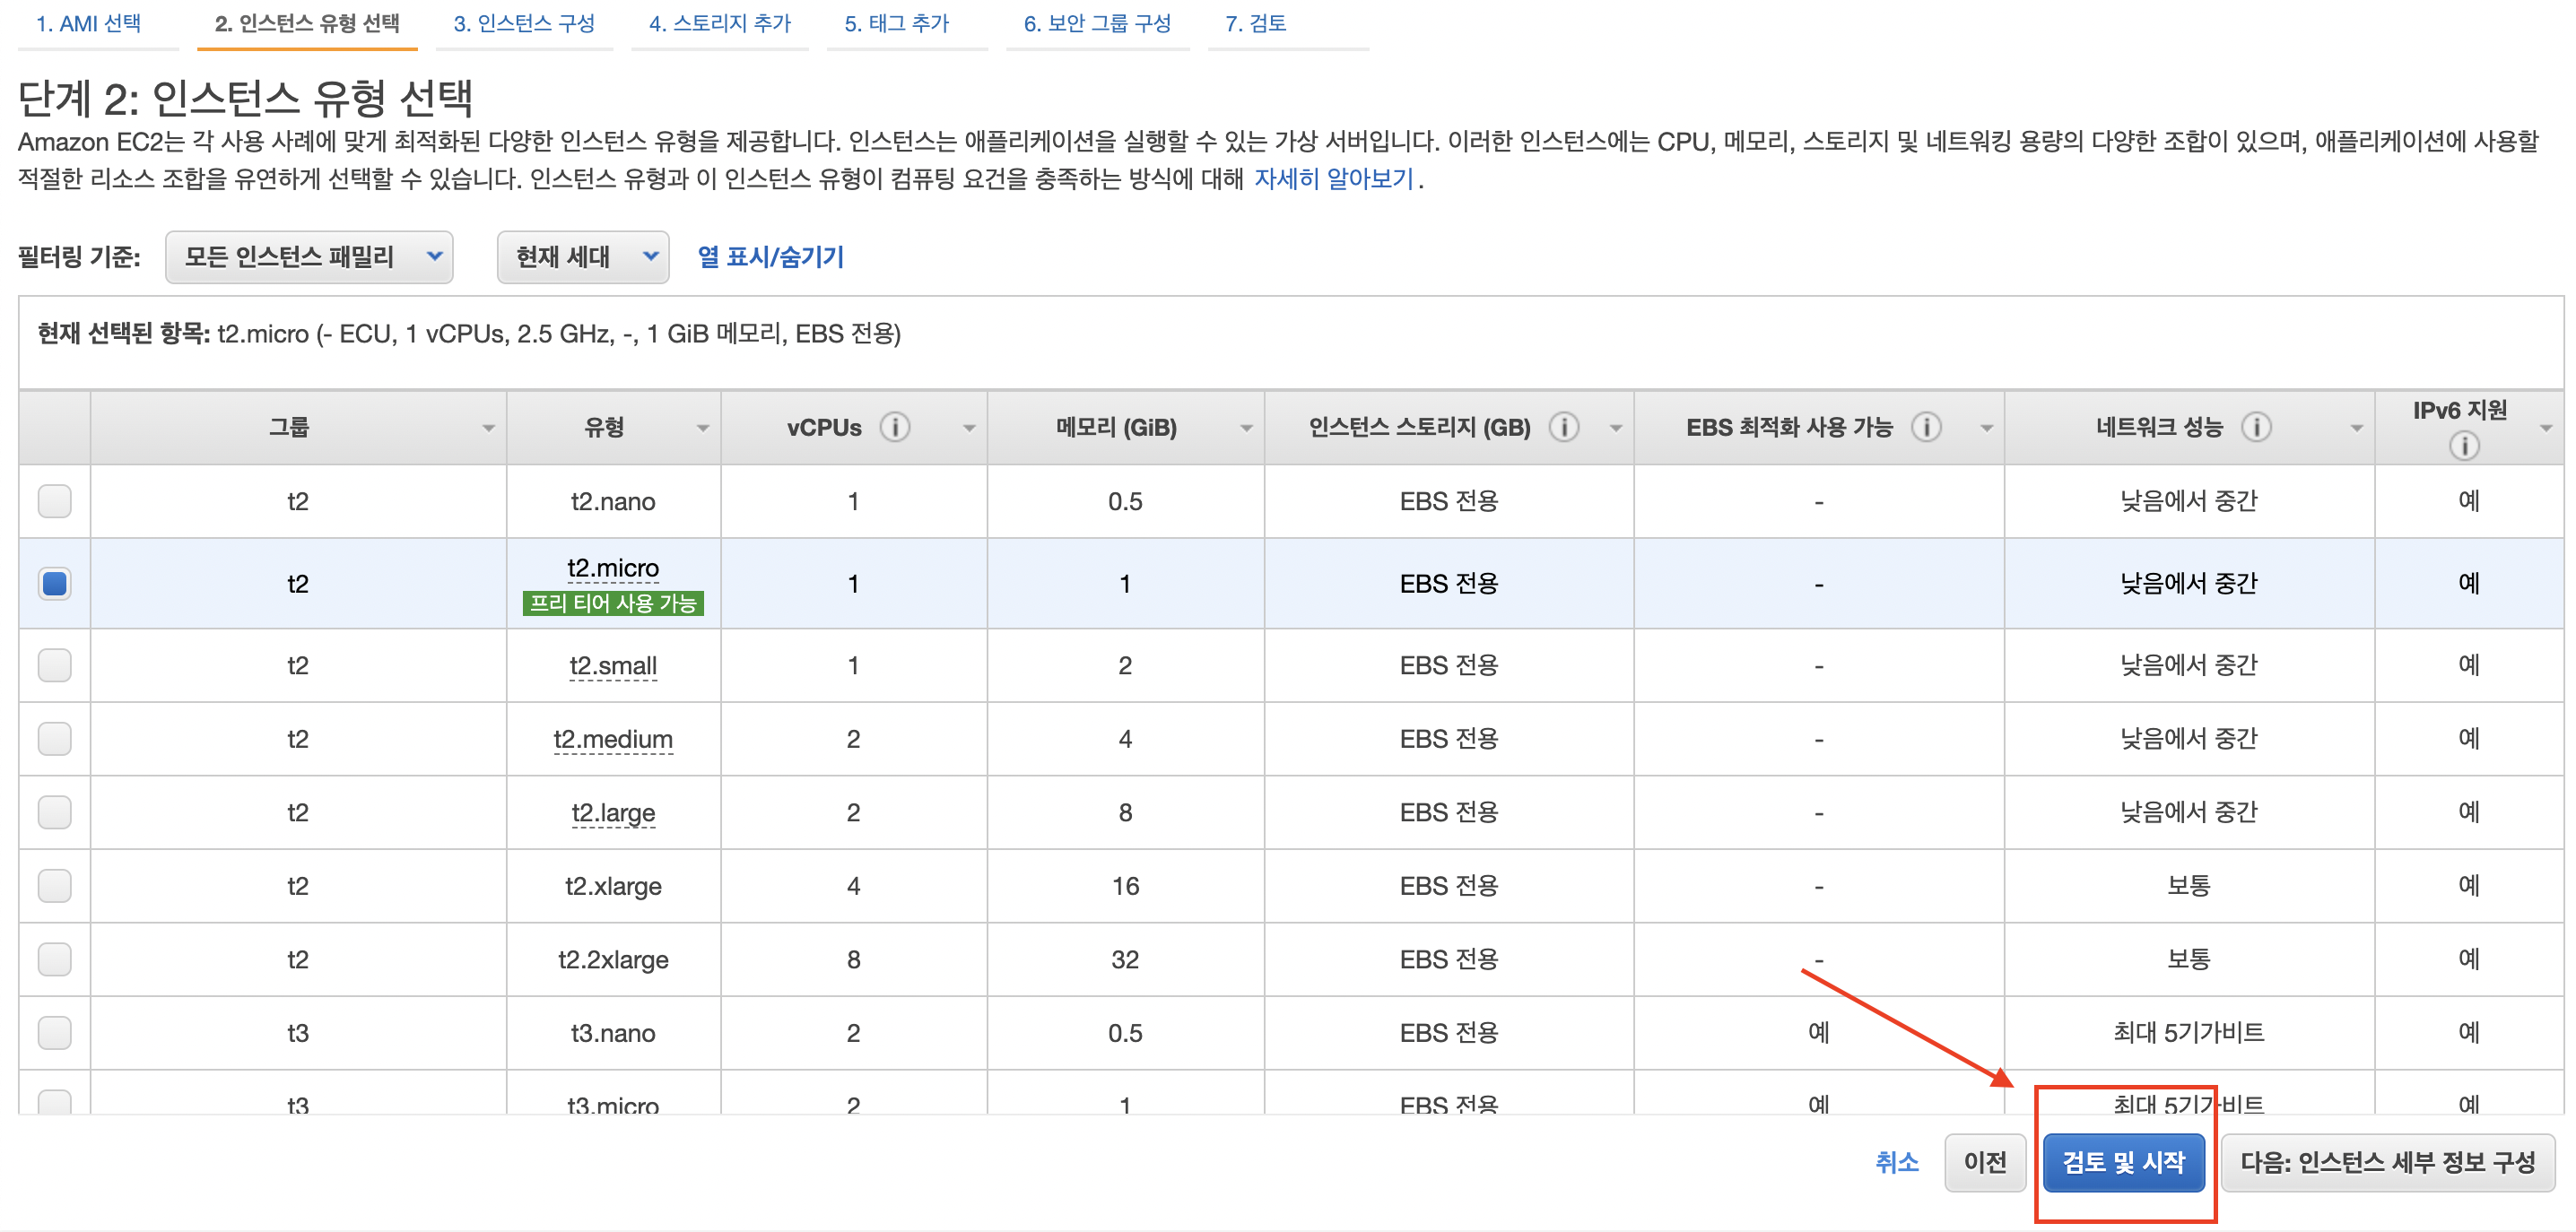2576x1232 pixels.
Task: Select the t2.medium instance checkbox
Action: tap(55, 739)
